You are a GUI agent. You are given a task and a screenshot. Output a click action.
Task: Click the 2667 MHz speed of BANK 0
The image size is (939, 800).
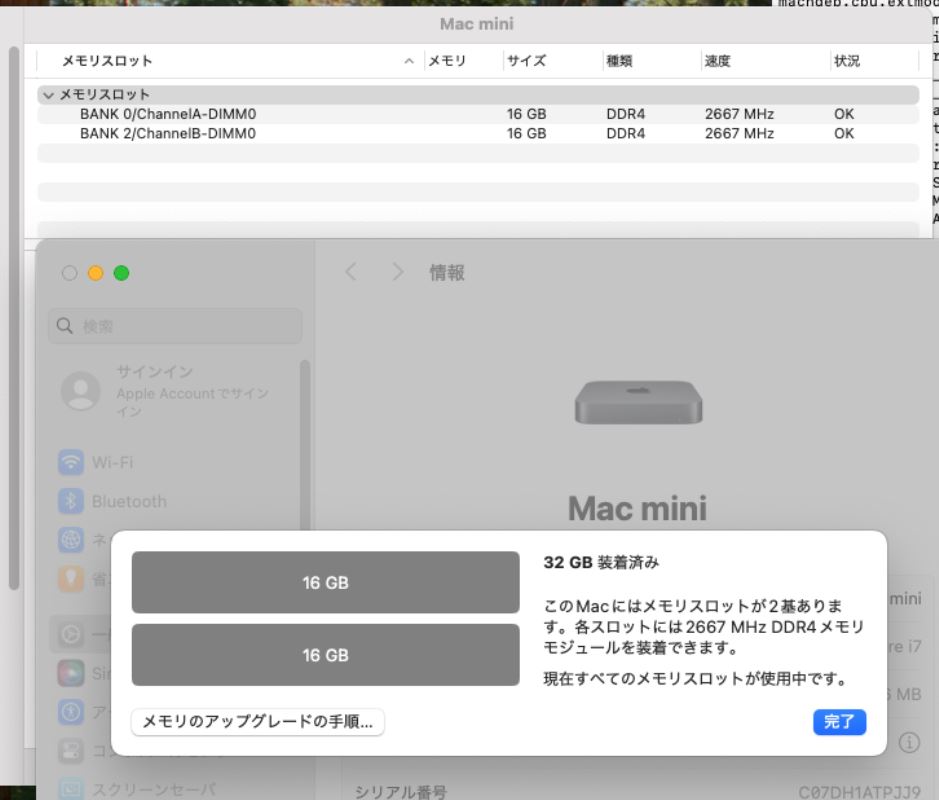[739, 114]
